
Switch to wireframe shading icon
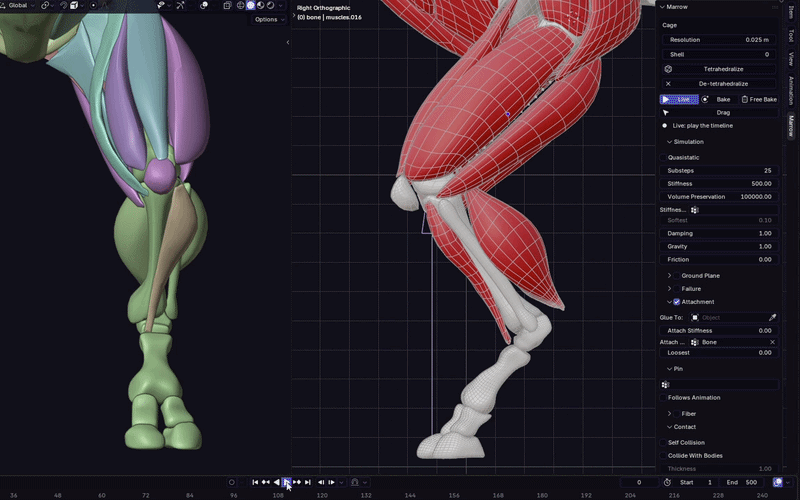(240, 5)
